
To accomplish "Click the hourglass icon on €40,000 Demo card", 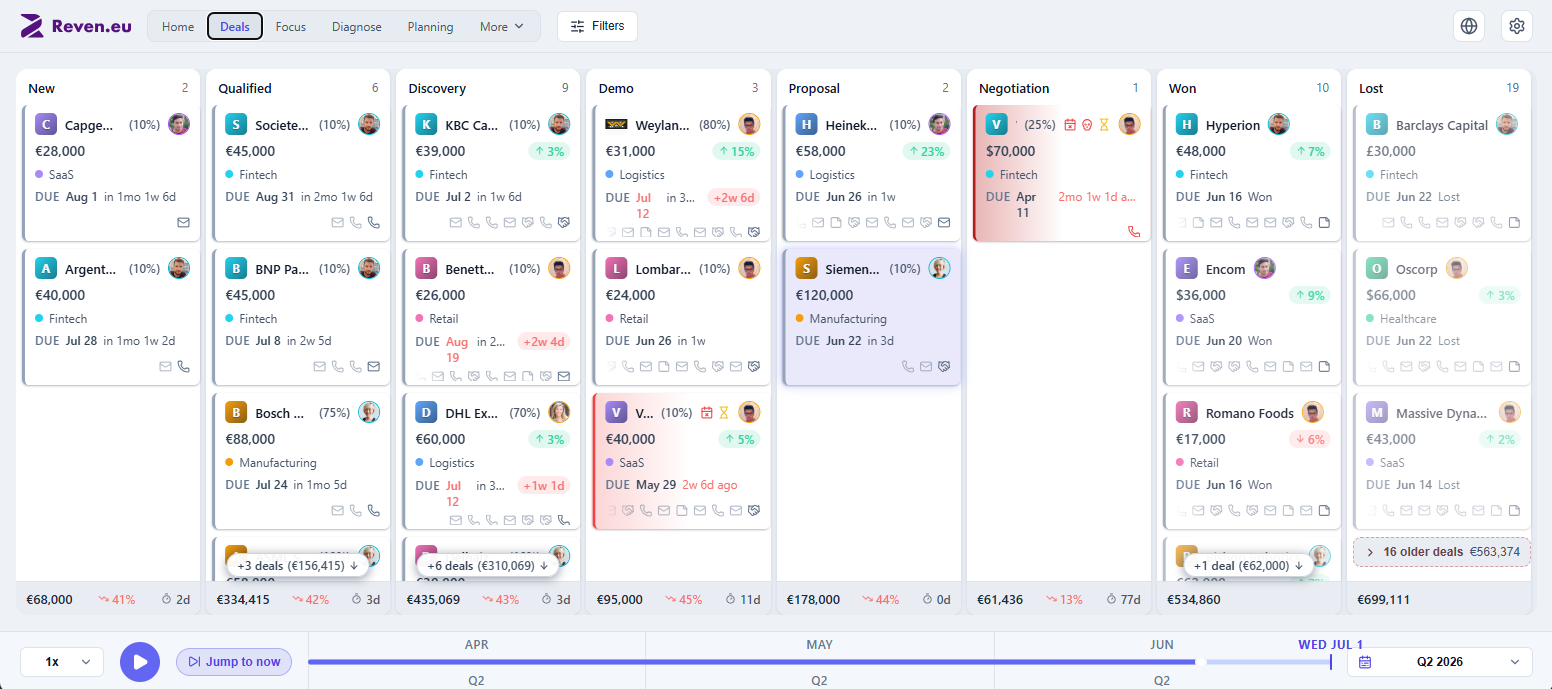I will click(725, 413).
